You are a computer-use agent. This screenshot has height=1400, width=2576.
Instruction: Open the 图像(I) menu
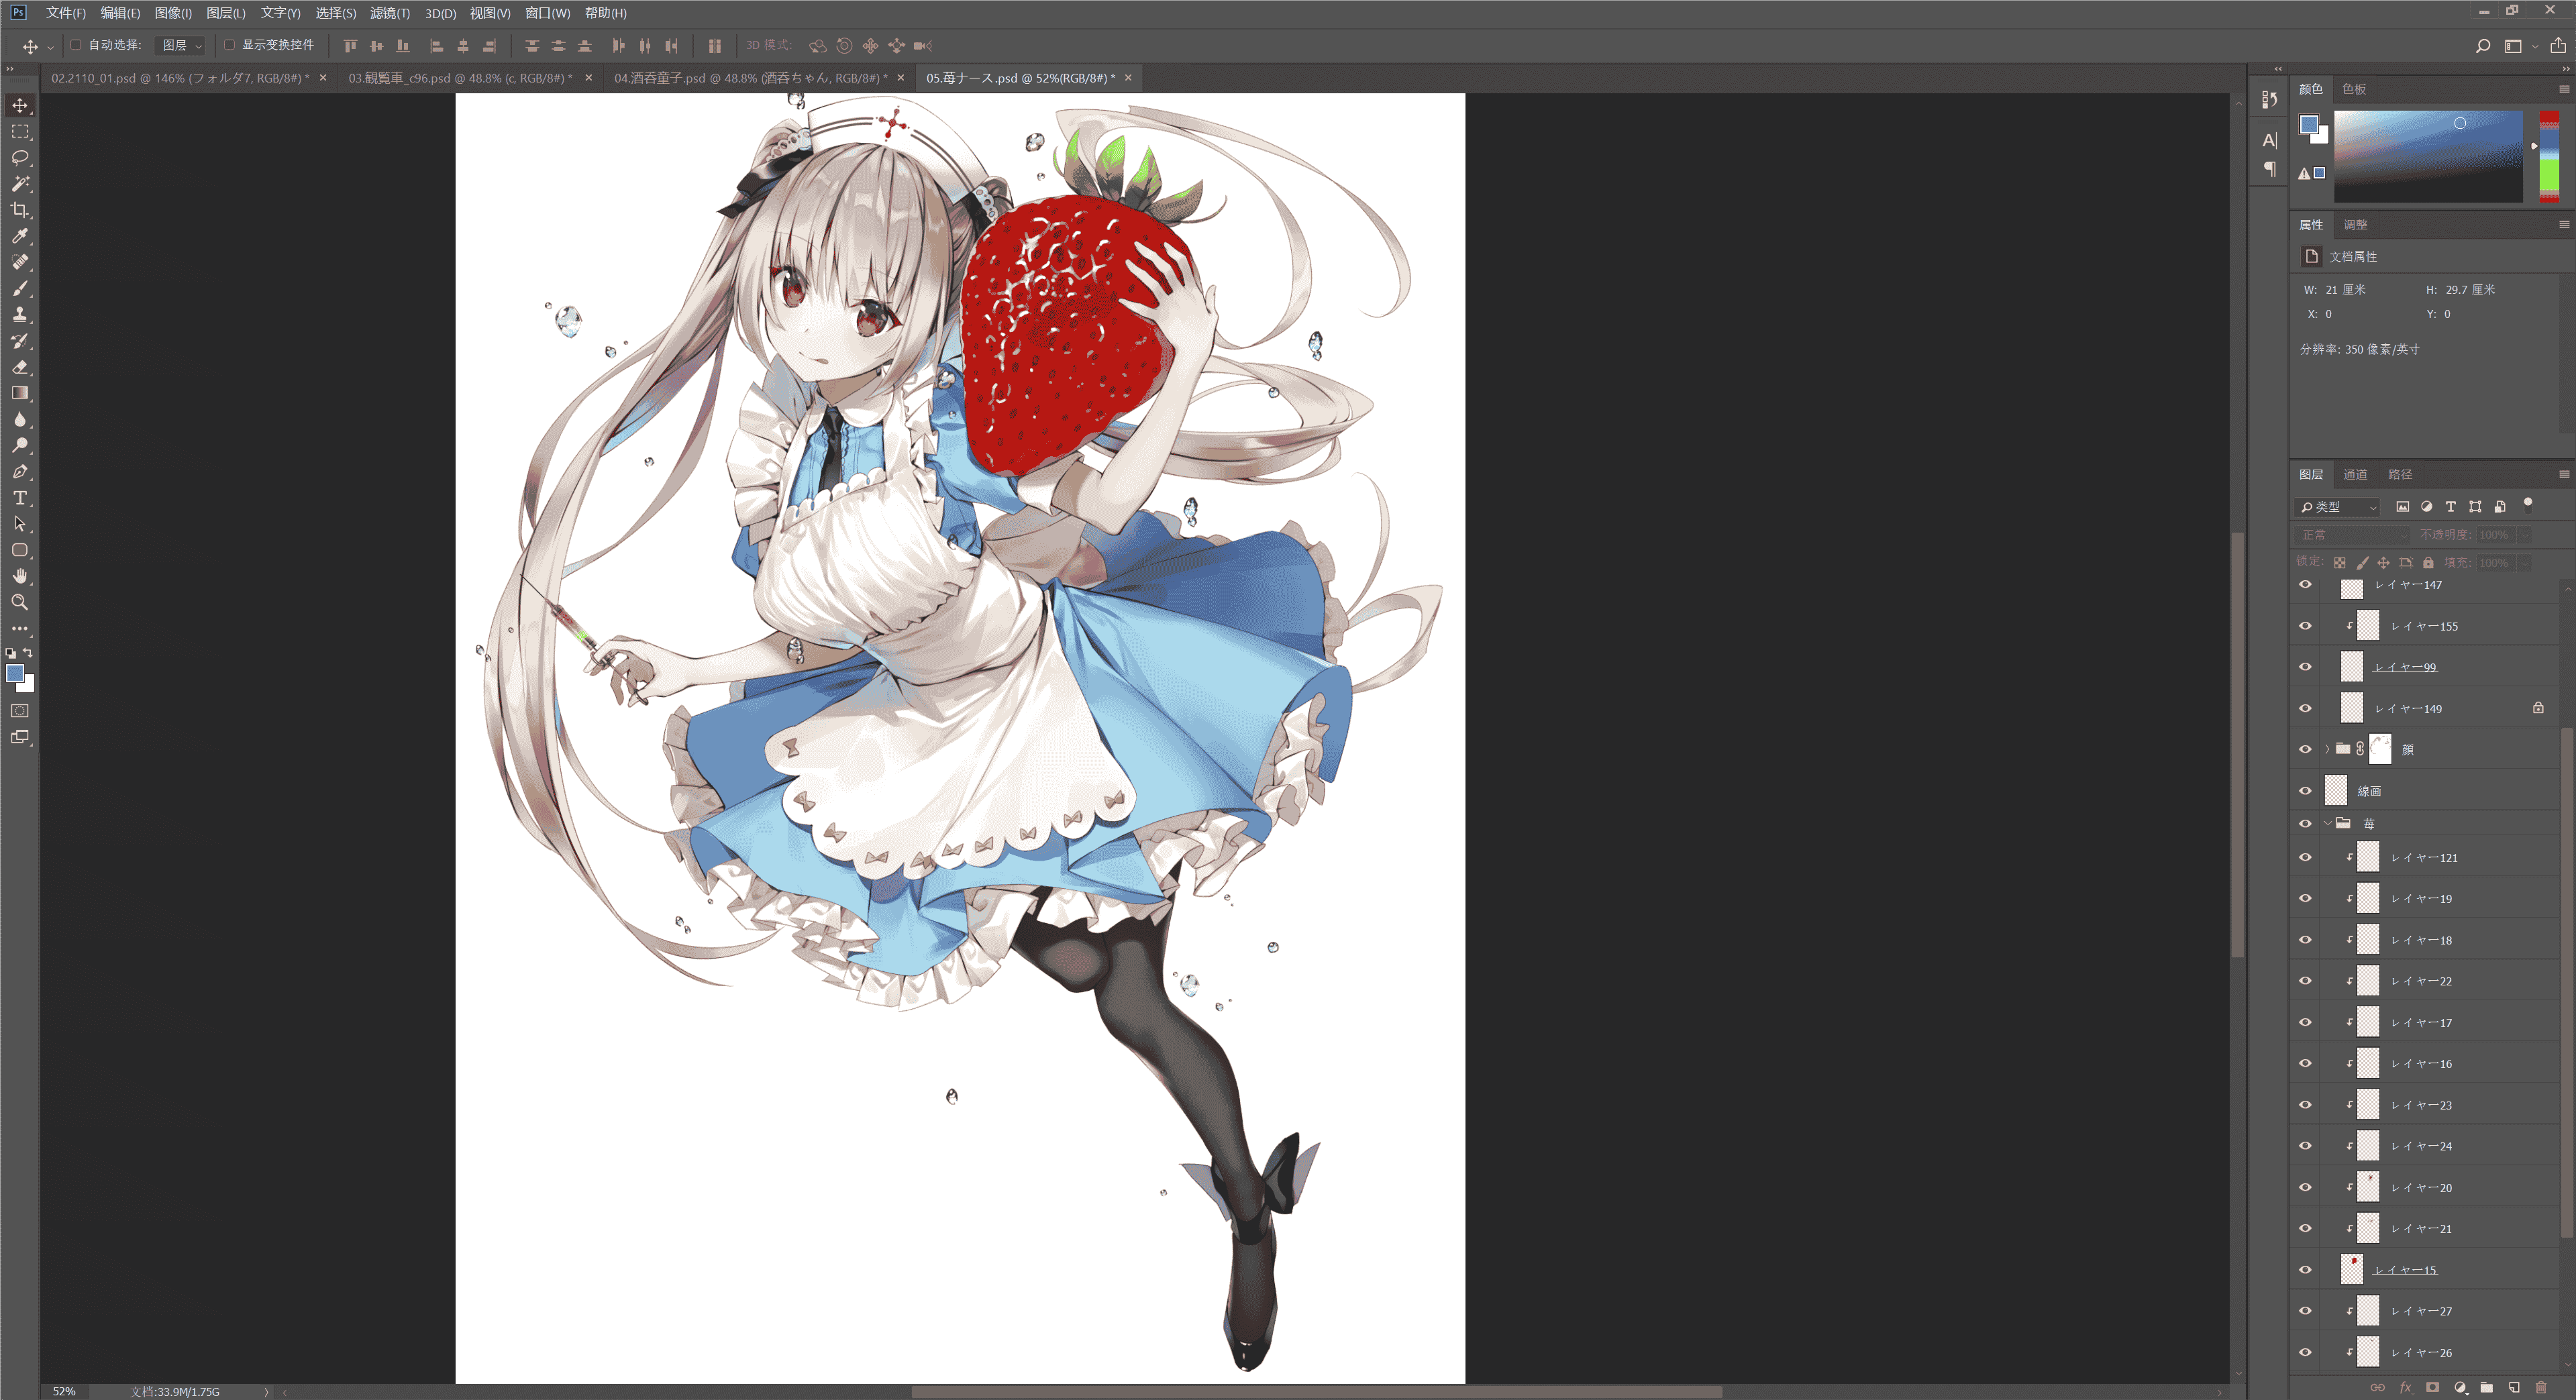(x=173, y=13)
